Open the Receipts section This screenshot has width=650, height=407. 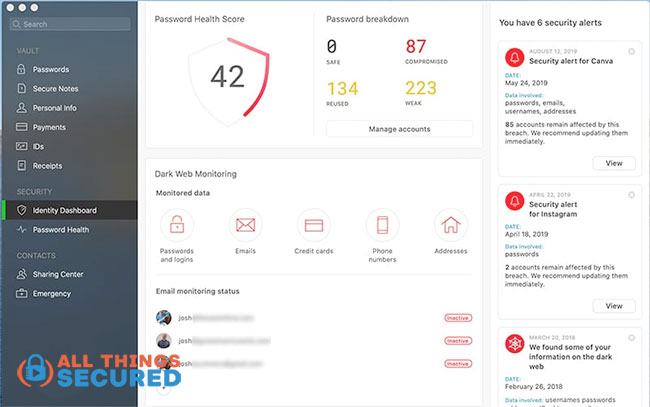48,166
